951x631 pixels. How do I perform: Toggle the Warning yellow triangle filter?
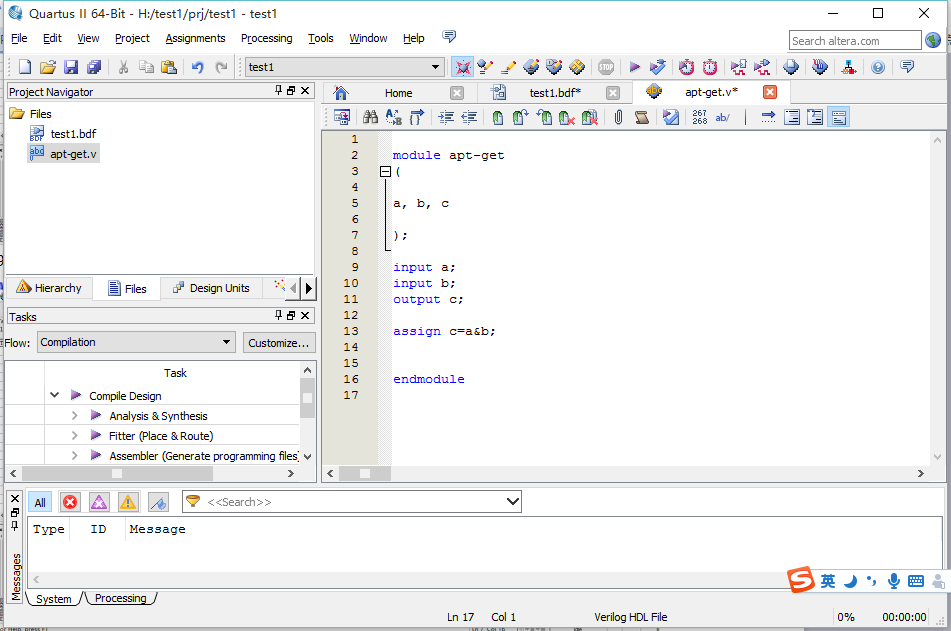pos(128,502)
